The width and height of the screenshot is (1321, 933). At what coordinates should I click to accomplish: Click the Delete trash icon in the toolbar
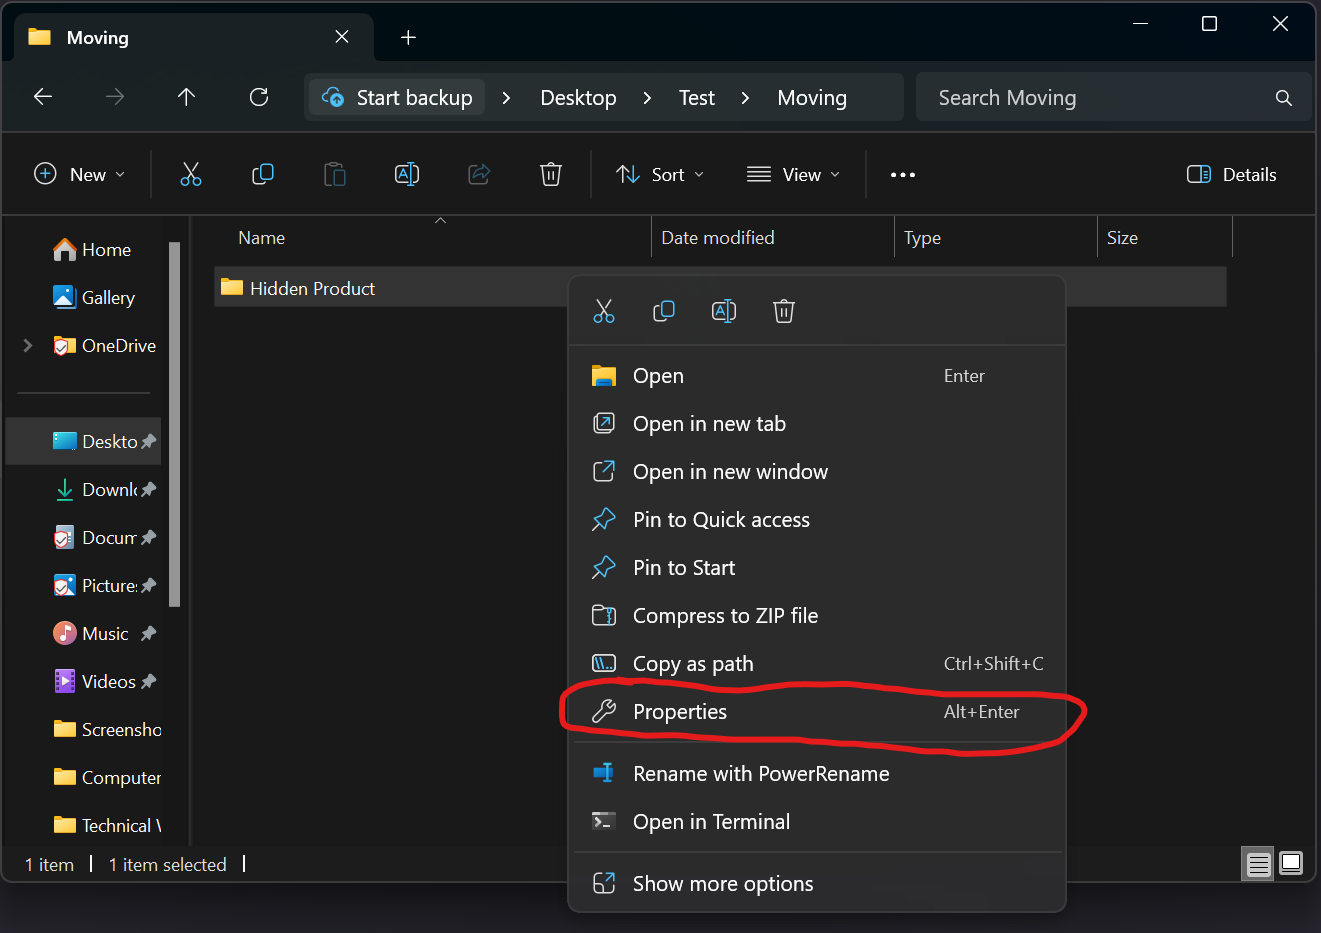tap(551, 174)
